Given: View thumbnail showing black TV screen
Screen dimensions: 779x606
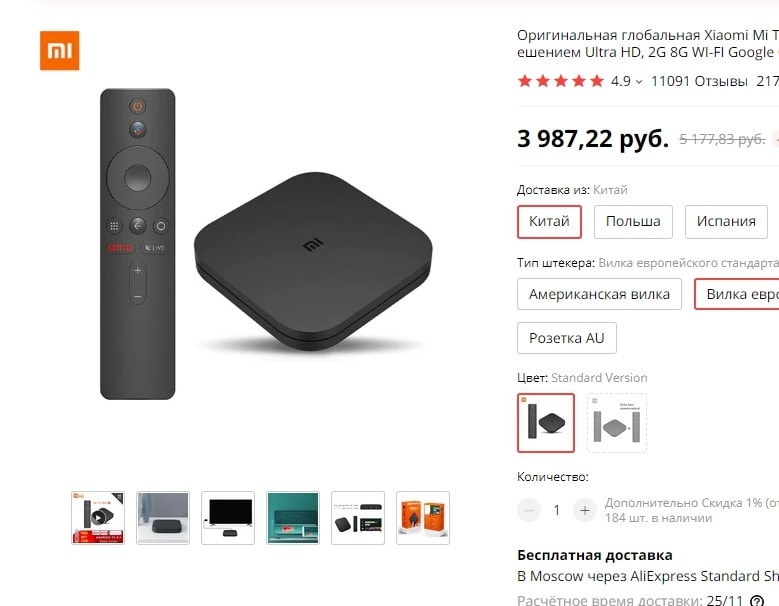Looking at the screenshot, I should 228,518.
